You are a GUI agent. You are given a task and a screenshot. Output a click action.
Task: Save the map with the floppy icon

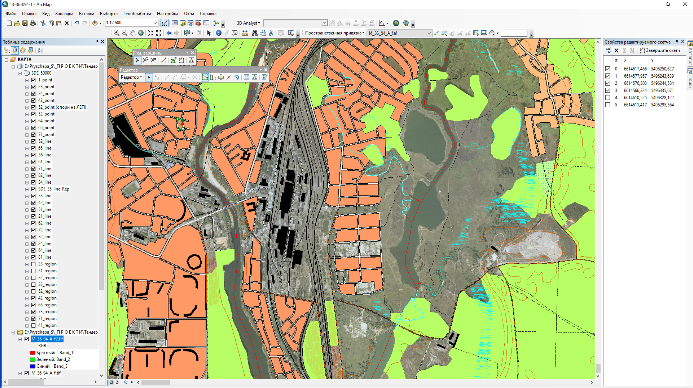pos(25,23)
